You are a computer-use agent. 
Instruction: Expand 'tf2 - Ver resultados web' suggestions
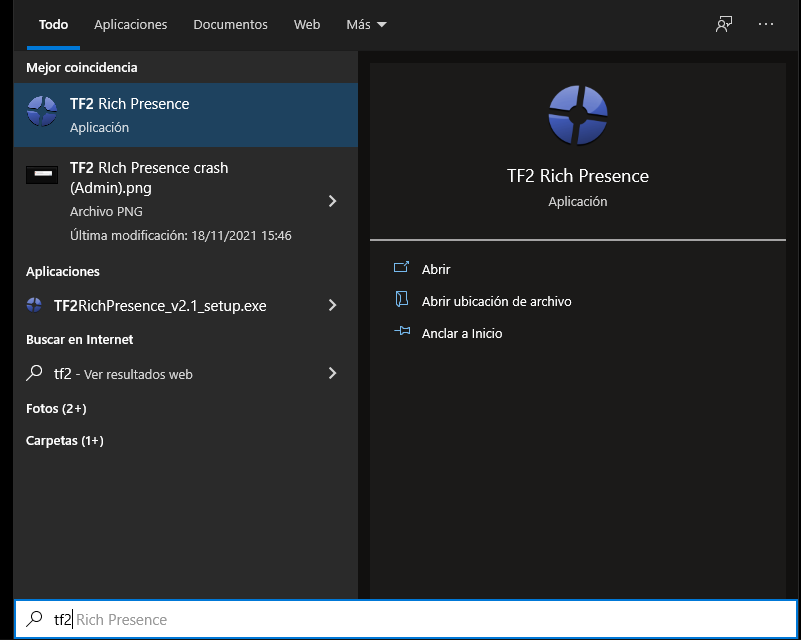[332, 373]
